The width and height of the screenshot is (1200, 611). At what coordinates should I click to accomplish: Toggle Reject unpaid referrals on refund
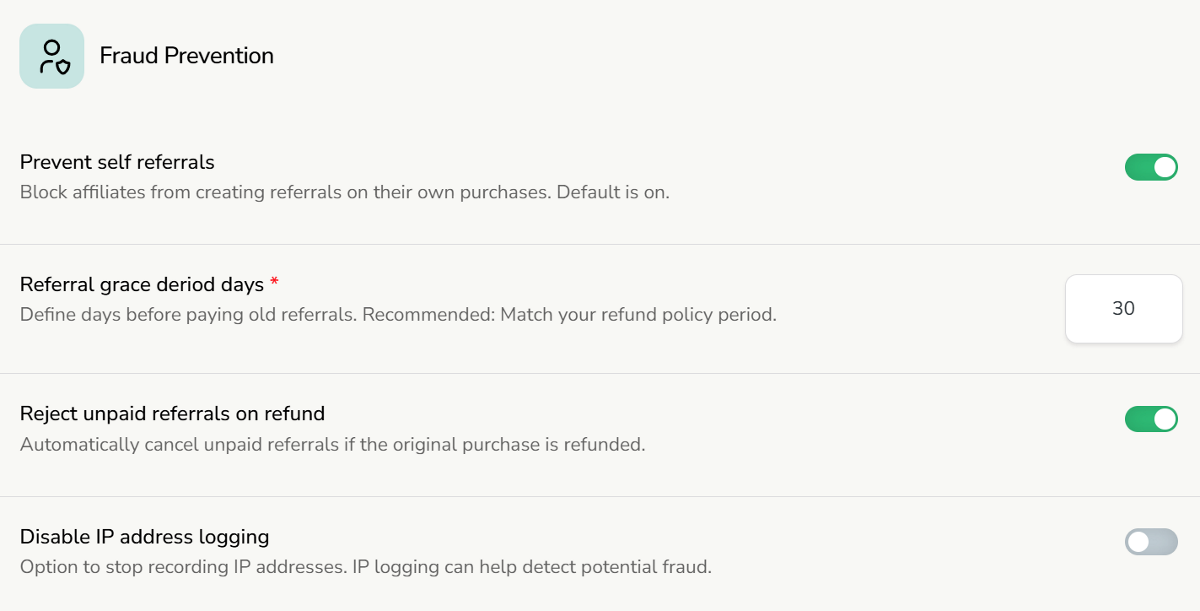1151,419
